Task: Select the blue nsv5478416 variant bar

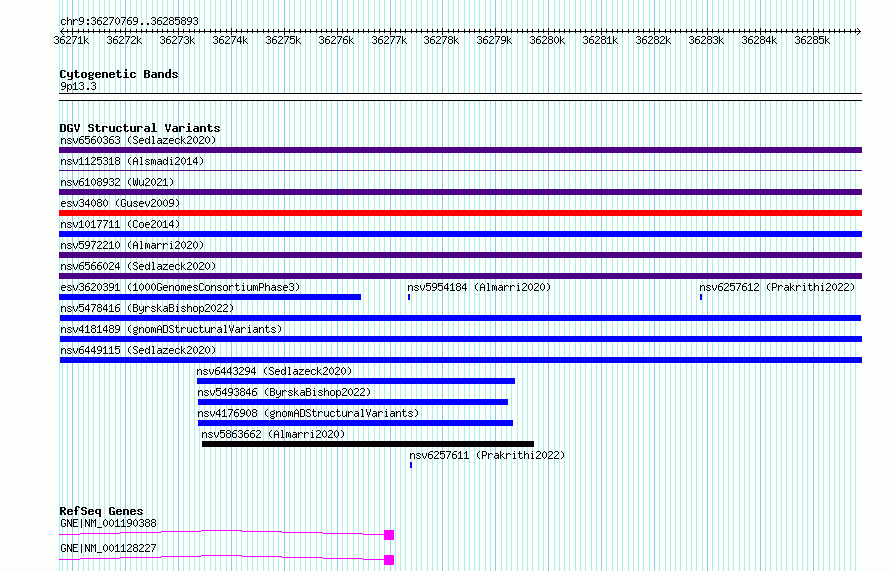Action: (460, 318)
